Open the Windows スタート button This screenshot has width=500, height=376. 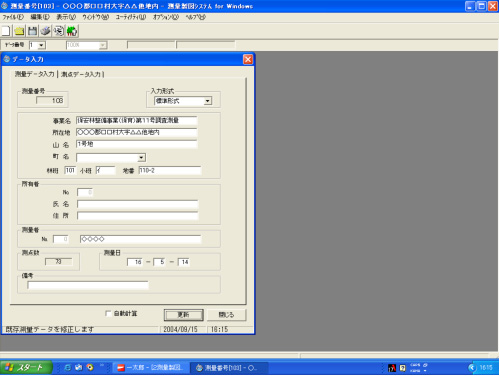click(x=26, y=368)
